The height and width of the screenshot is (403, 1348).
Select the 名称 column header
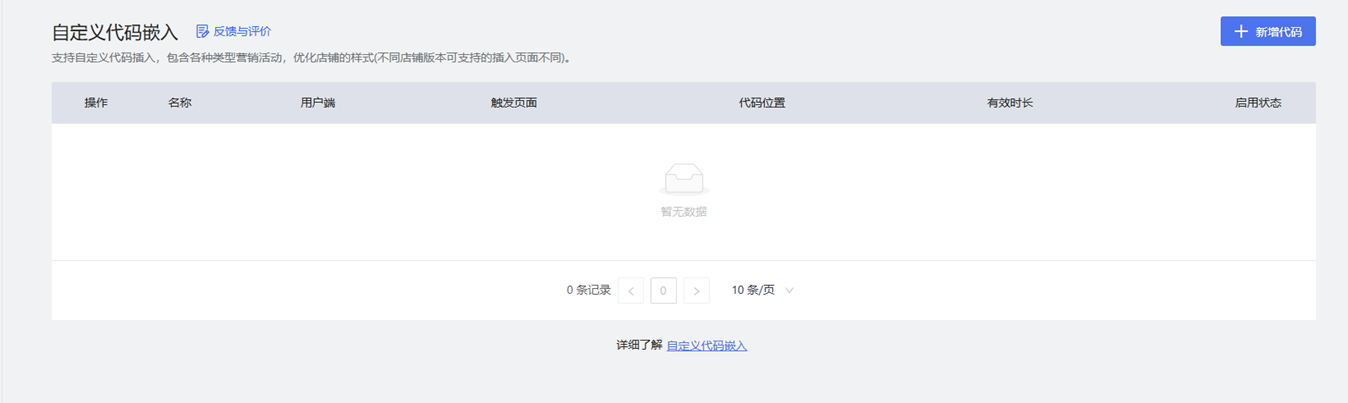point(180,103)
